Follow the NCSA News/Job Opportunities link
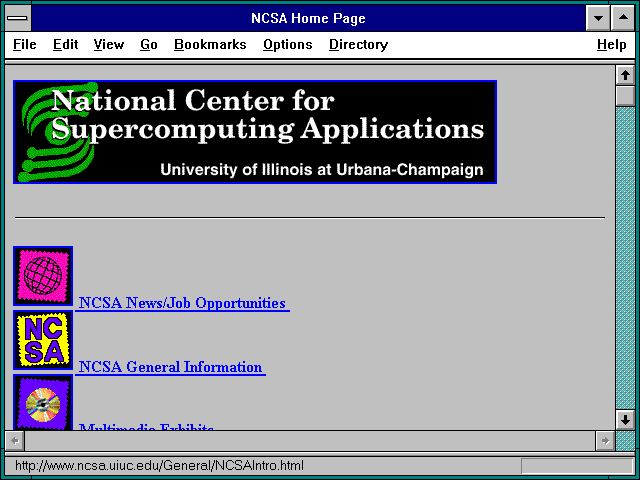The image size is (640, 480). click(x=182, y=303)
